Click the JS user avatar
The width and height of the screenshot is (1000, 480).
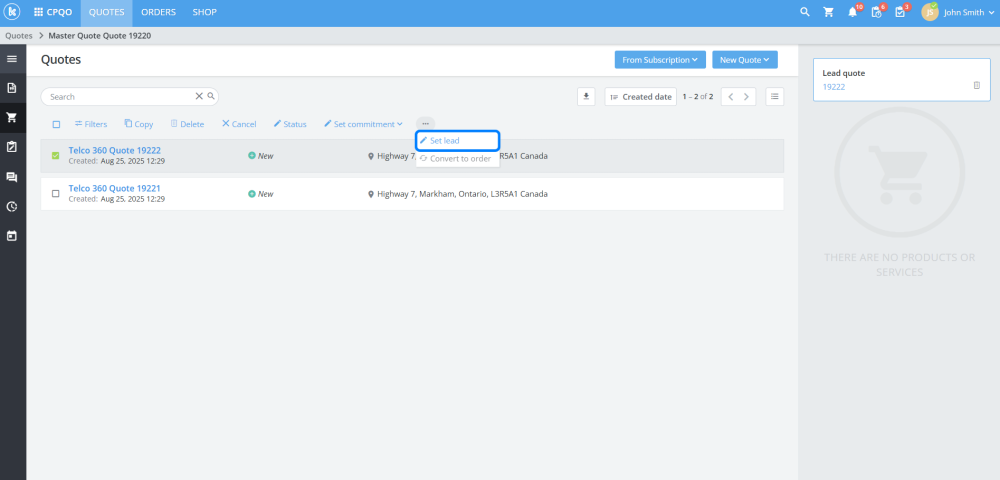pyautogui.click(x=930, y=12)
